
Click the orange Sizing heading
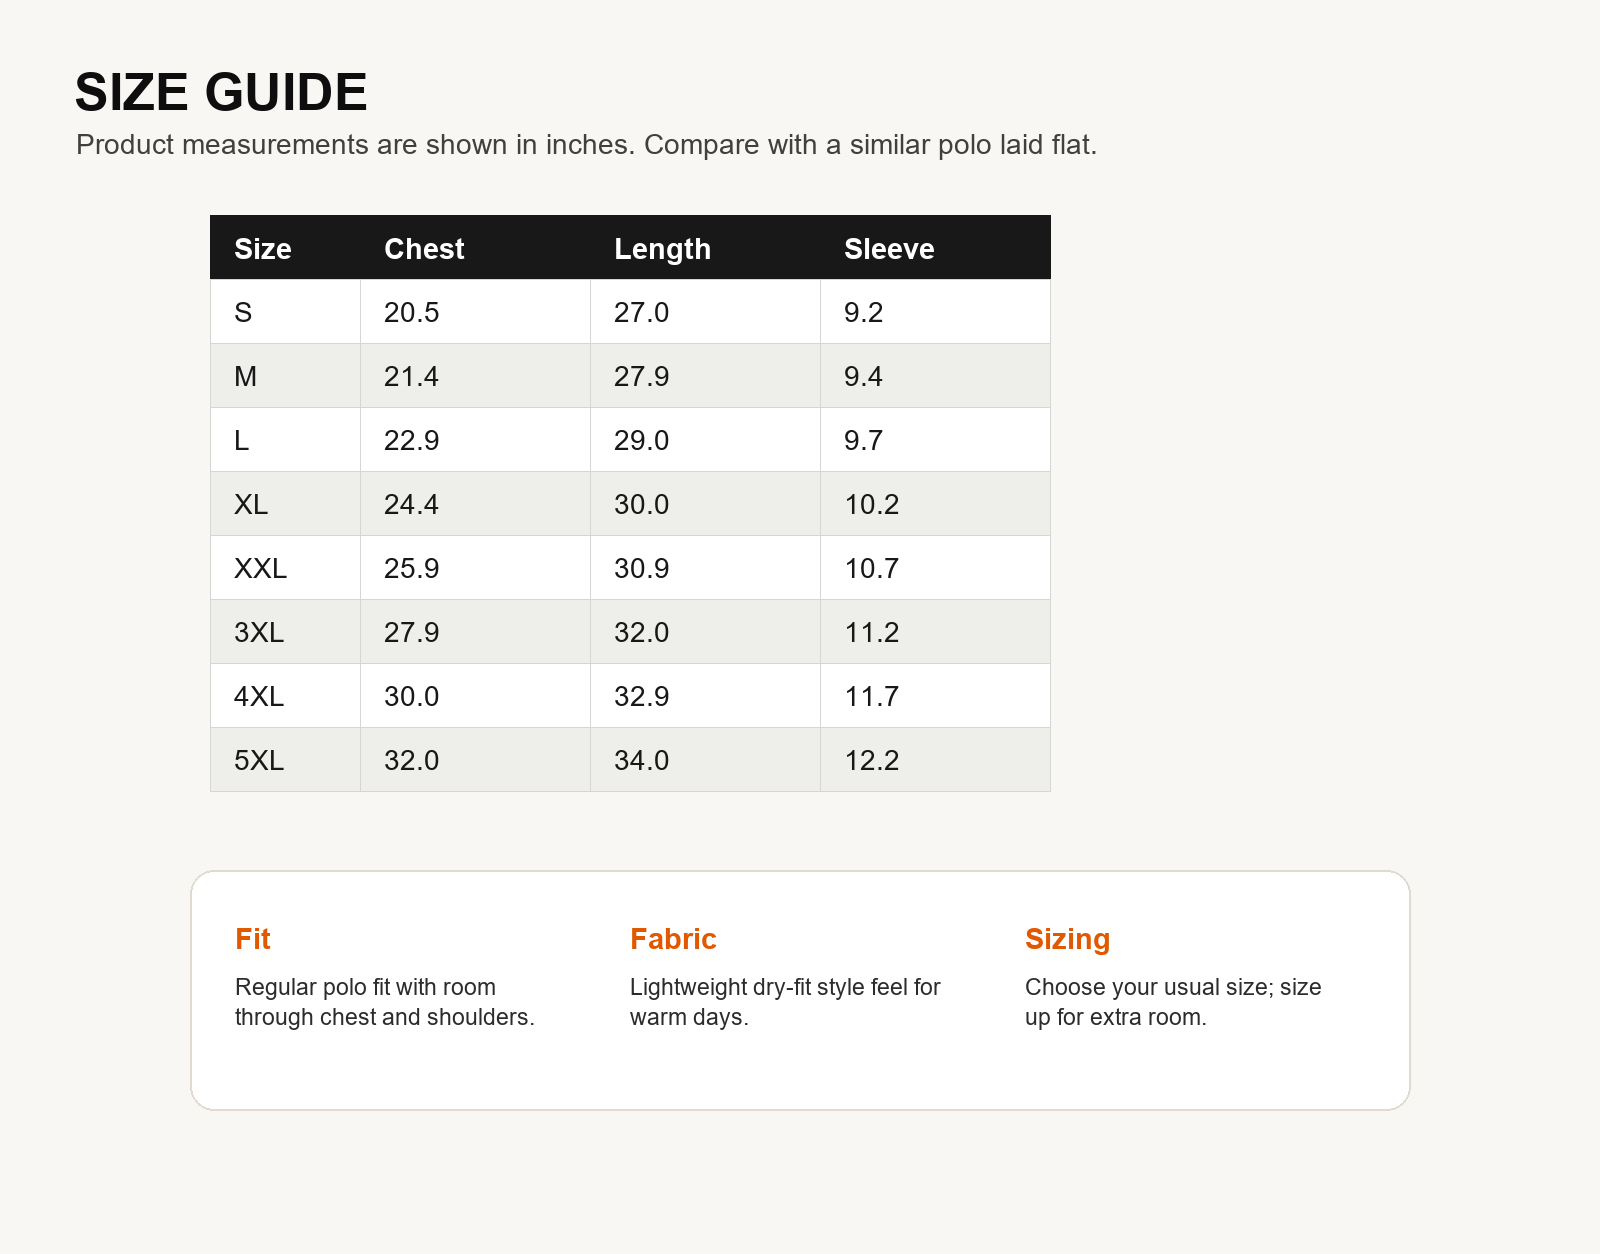click(x=1068, y=939)
